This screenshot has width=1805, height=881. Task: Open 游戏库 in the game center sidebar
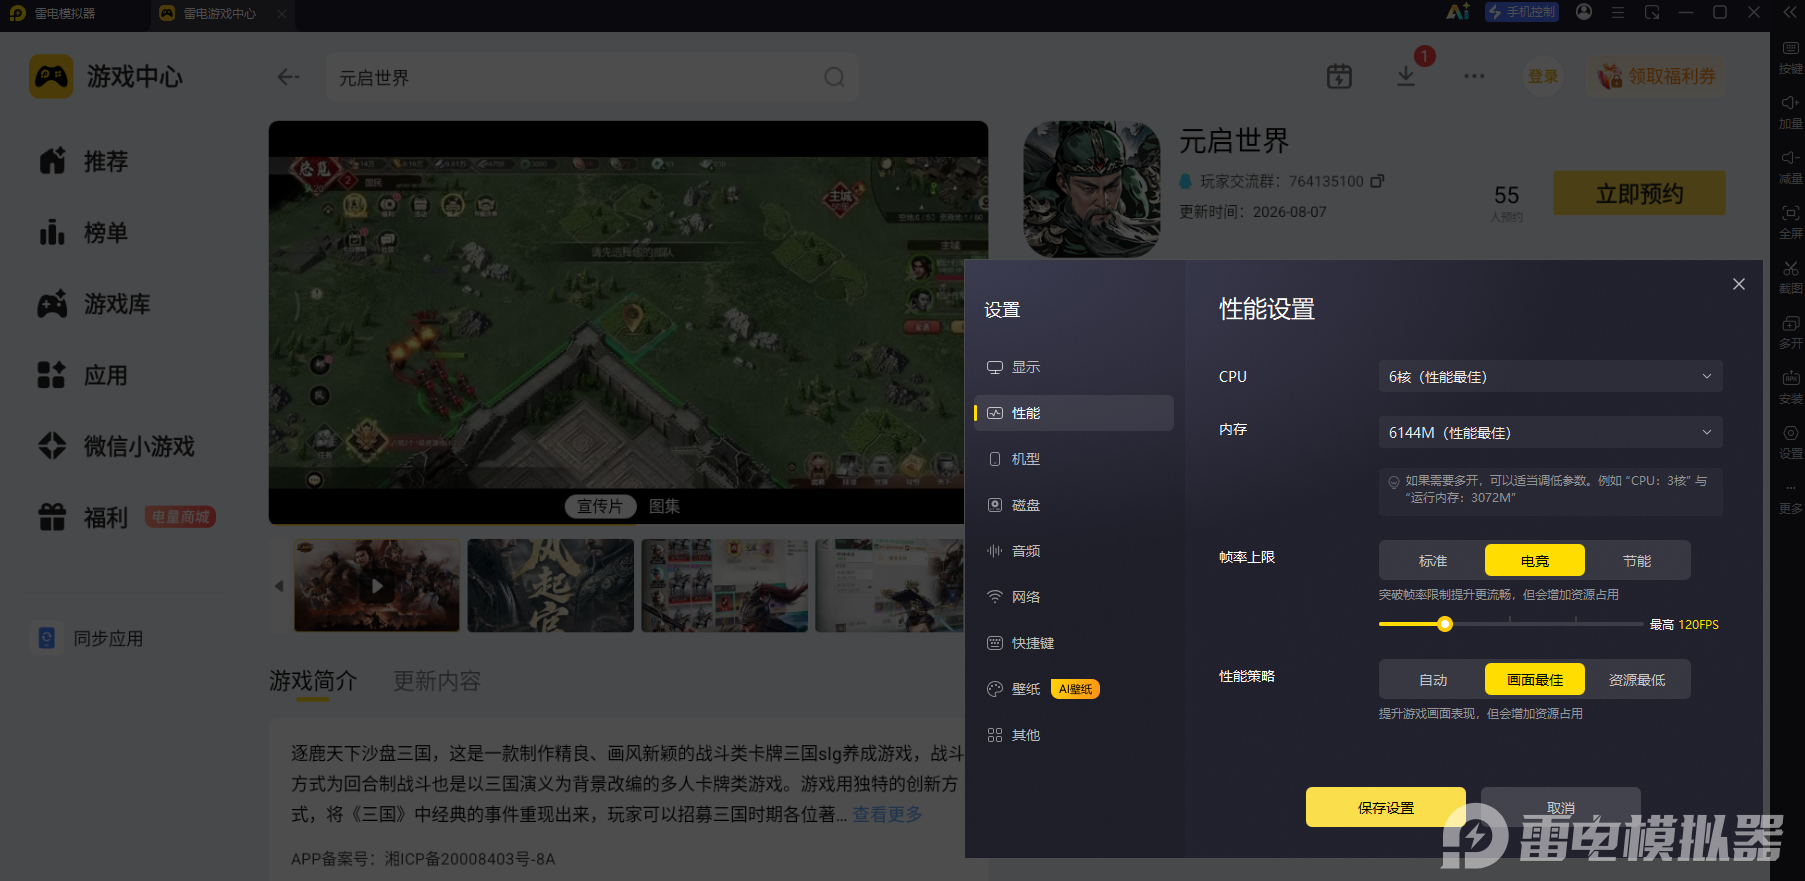coord(94,304)
